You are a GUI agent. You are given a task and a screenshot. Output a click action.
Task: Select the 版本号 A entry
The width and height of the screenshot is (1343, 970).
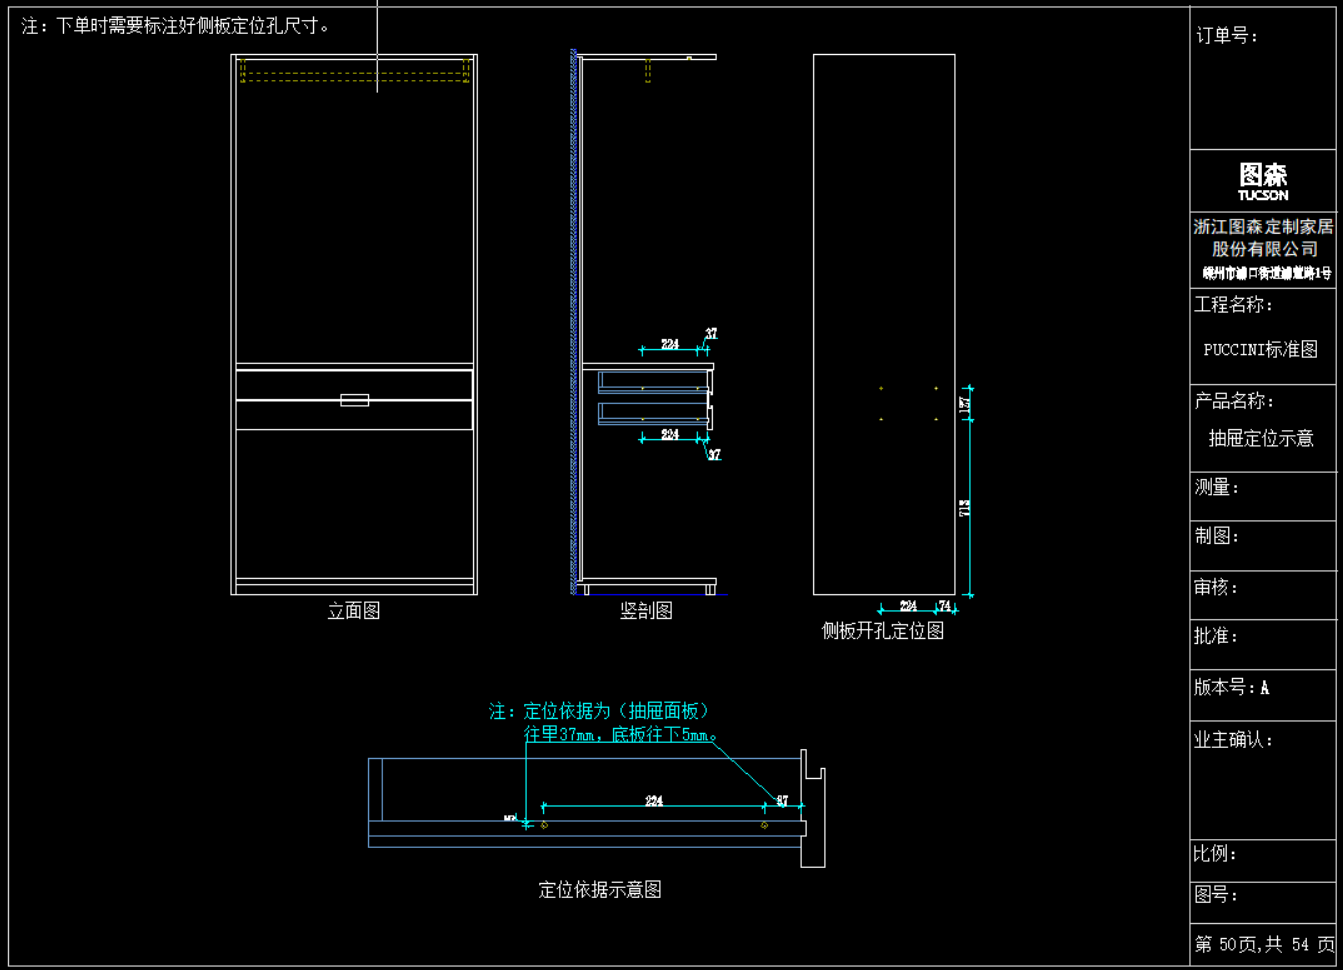click(x=1231, y=687)
